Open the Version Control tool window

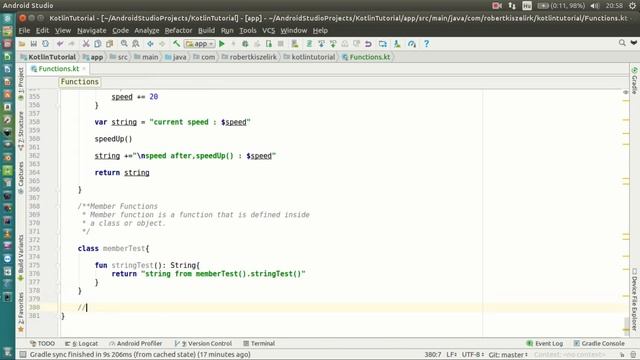(x=203, y=343)
